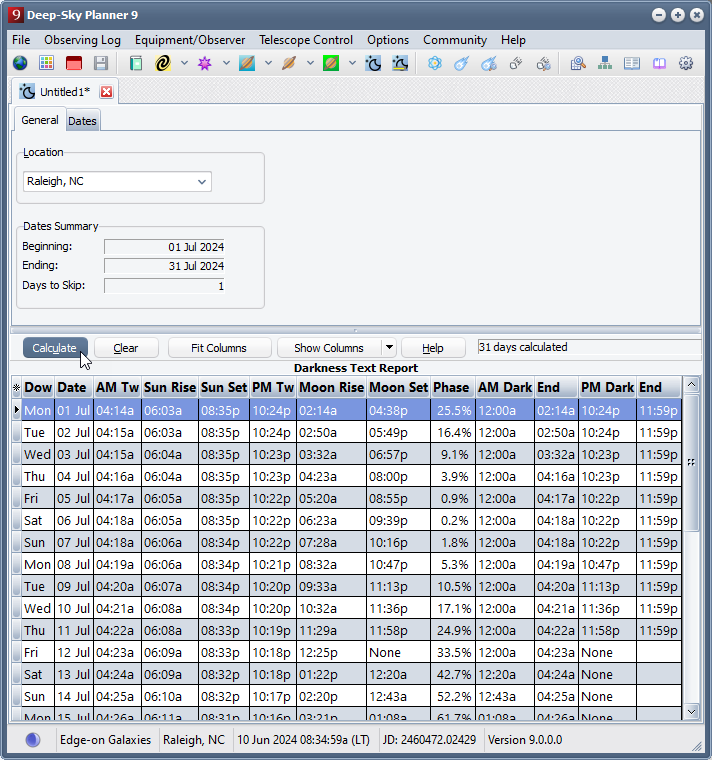
Task: Open dropdown arrow beside spiral galaxy icon
Action: click(184, 63)
